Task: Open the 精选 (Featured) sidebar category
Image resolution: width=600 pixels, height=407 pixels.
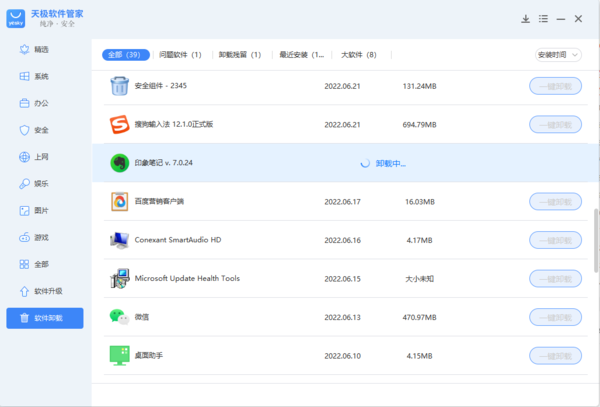Action: click(x=40, y=49)
